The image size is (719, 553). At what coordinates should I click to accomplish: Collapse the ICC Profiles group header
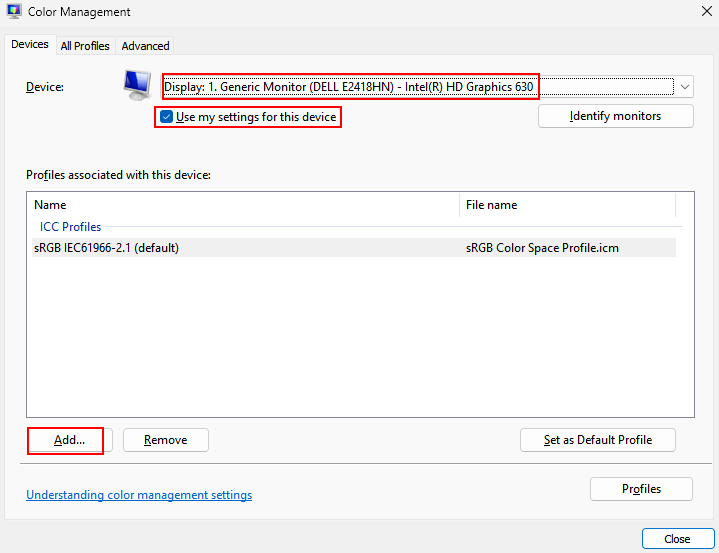(x=70, y=227)
